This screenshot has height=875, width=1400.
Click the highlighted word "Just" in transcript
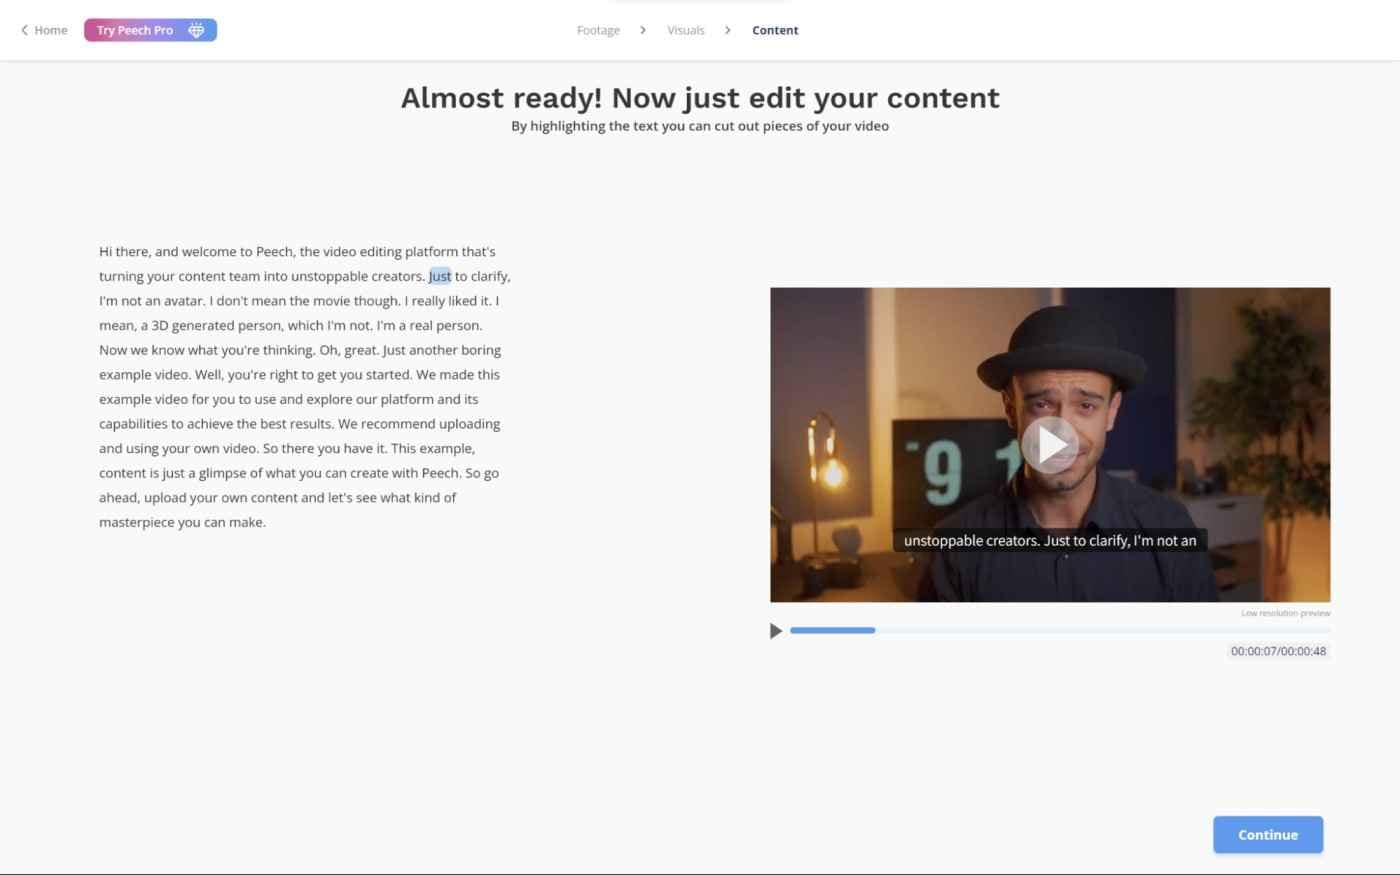[440, 276]
